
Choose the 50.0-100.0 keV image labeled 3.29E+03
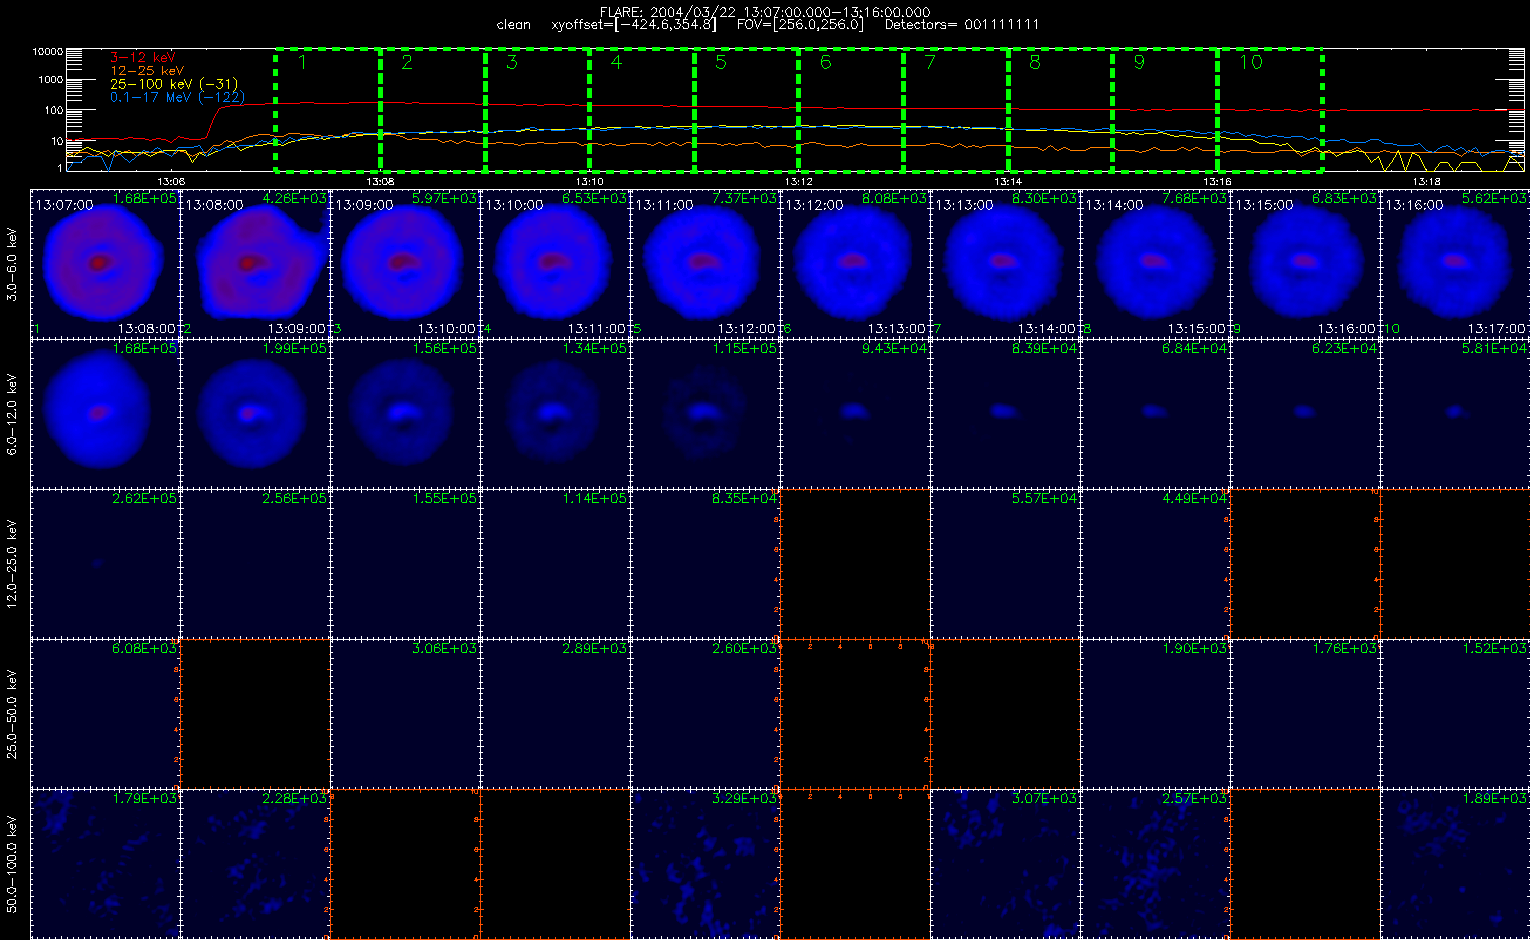tap(706, 863)
